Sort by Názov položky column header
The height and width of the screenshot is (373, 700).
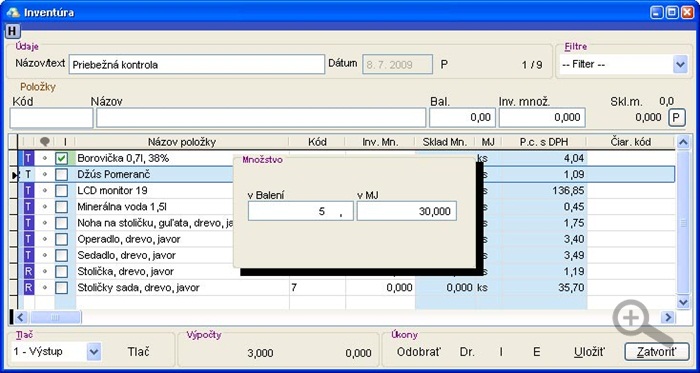(x=182, y=142)
